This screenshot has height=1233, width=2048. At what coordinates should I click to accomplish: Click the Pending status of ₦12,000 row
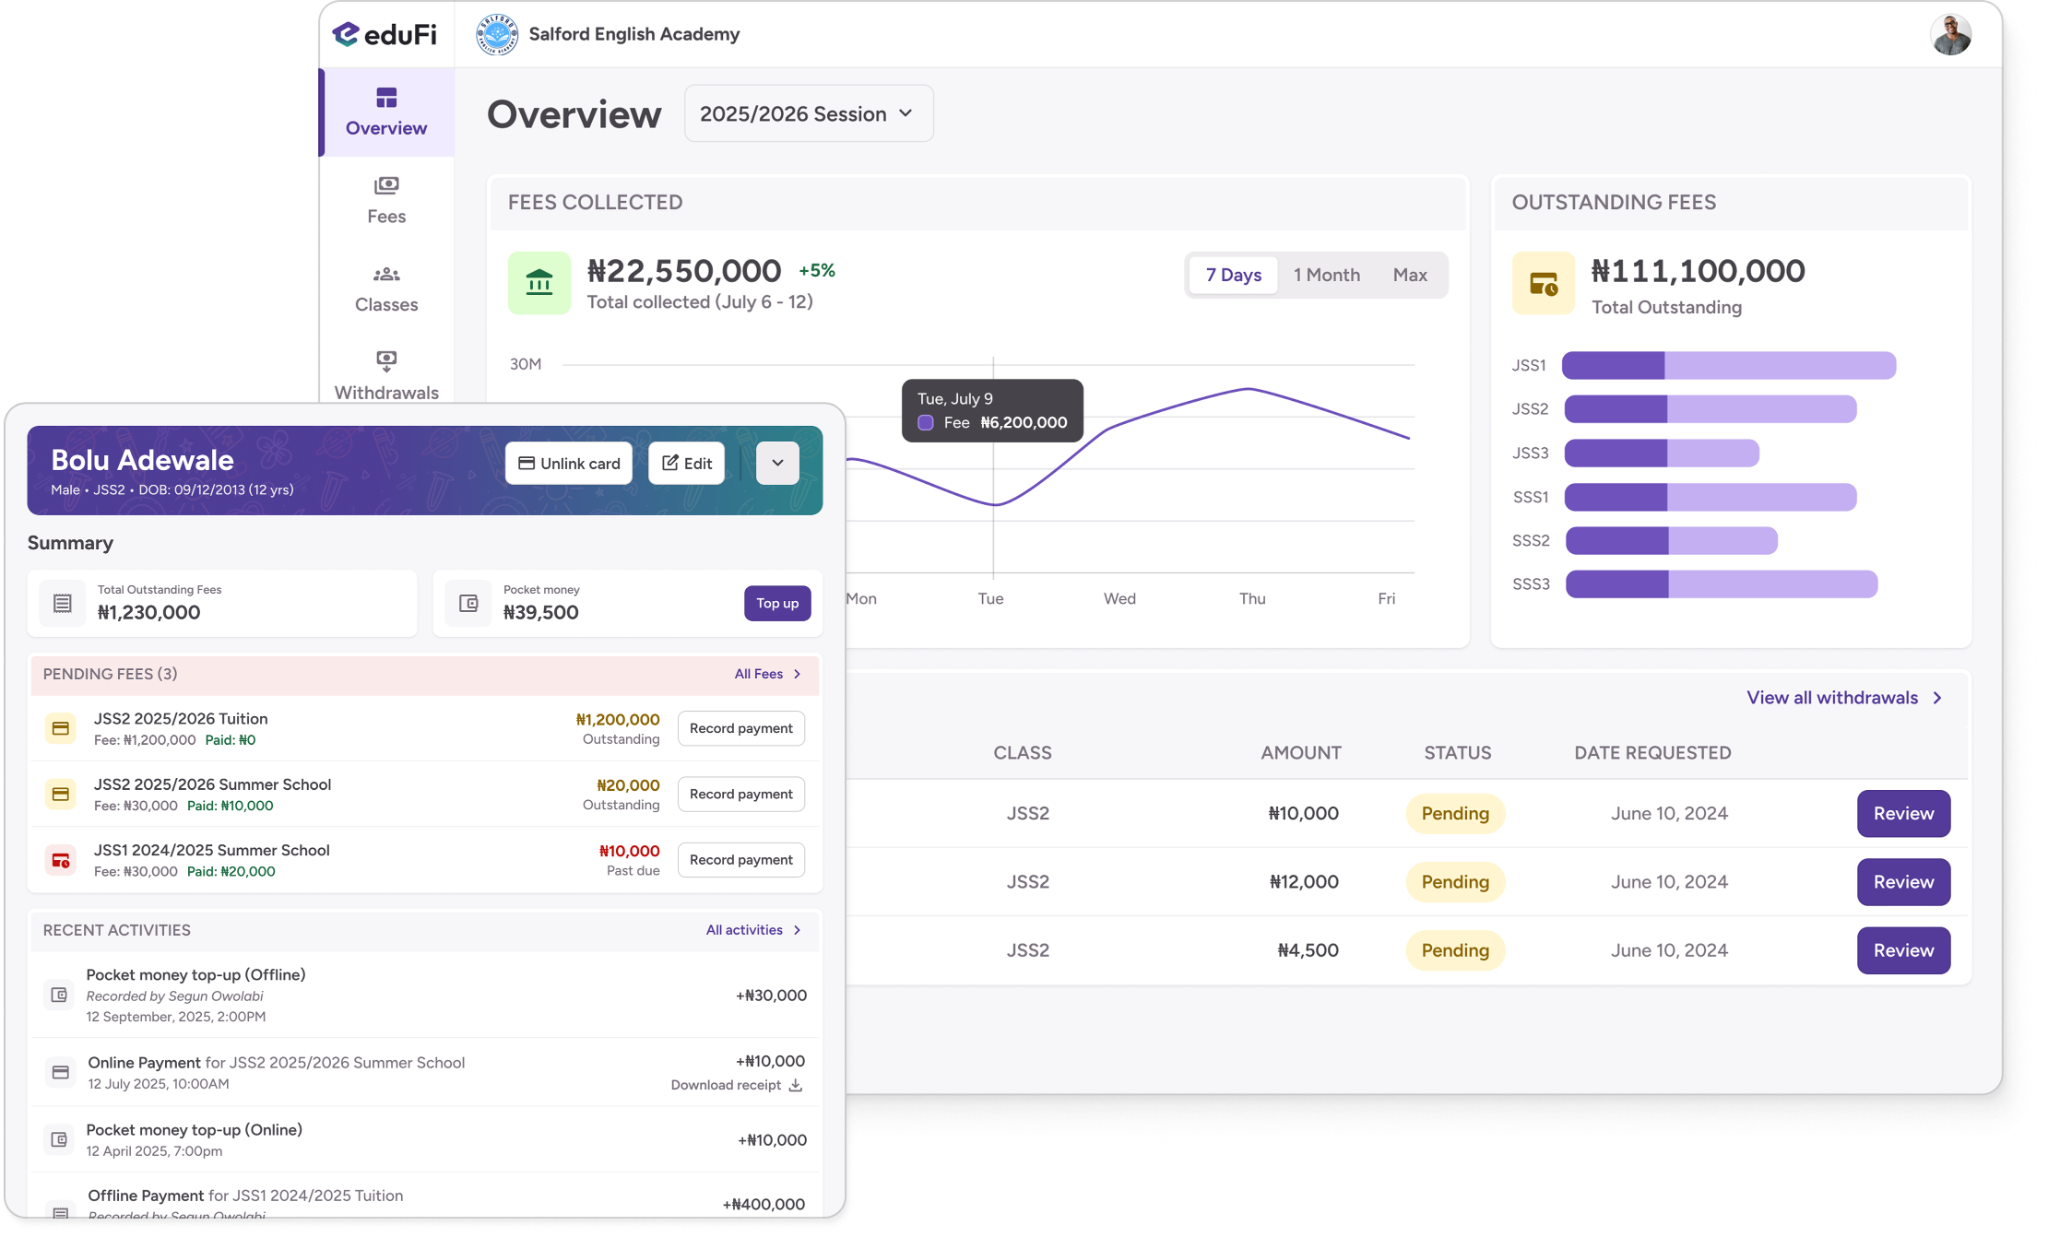click(1455, 882)
